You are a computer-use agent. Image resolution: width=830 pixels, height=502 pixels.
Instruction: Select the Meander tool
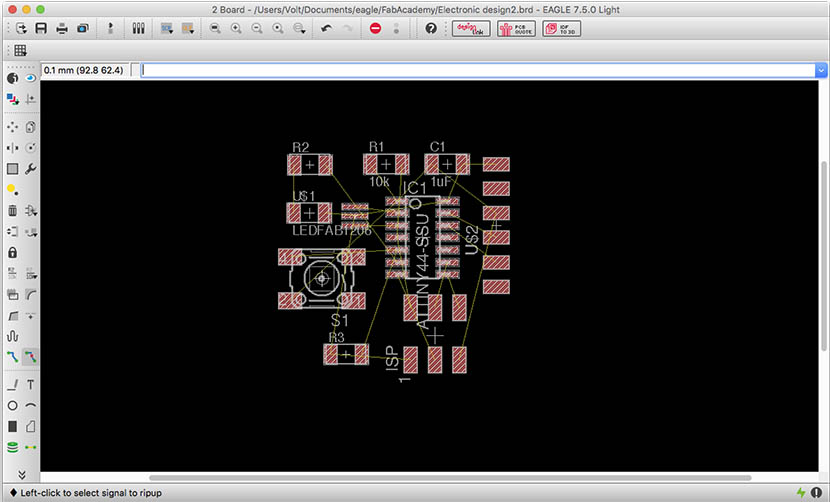pyautogui.click(x=12, y=336)
